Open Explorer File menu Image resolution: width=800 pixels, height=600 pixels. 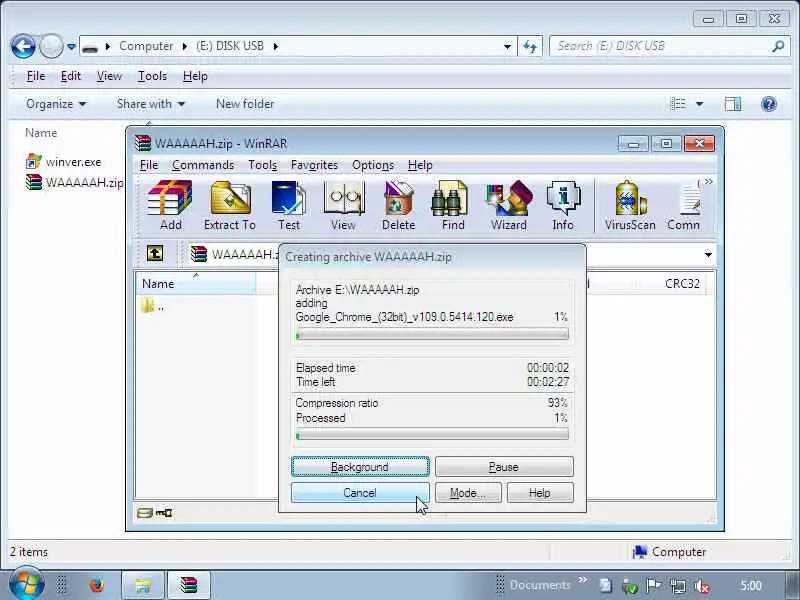pos(36,76)
